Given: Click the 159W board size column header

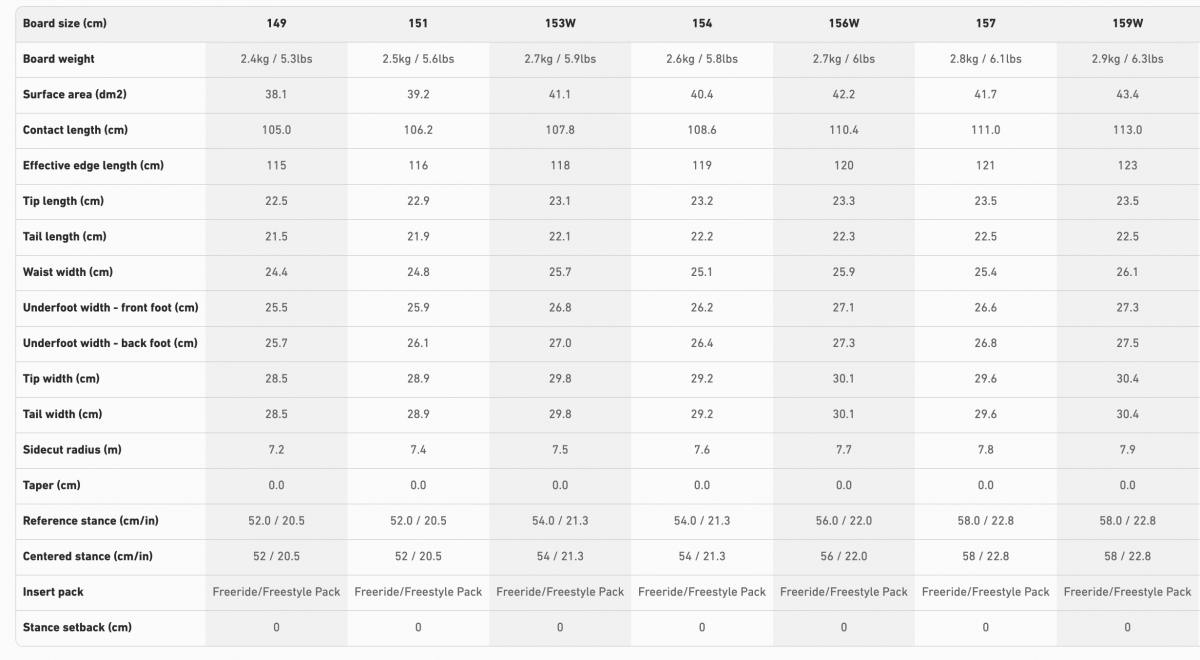Looking at the screenshot, I should click(1128, 23).
